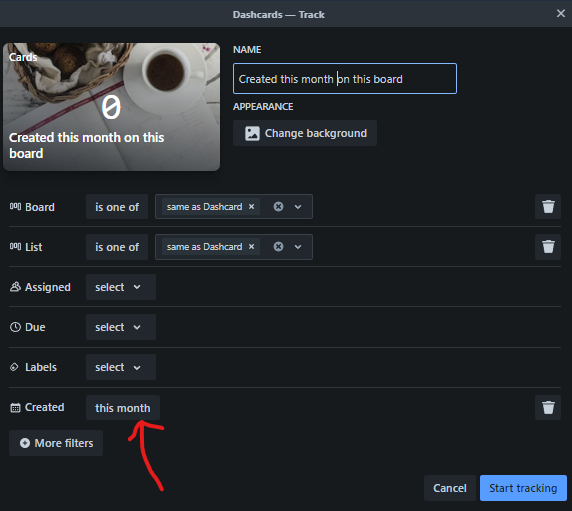Open the Created 'this month' option

click(123, 408)
